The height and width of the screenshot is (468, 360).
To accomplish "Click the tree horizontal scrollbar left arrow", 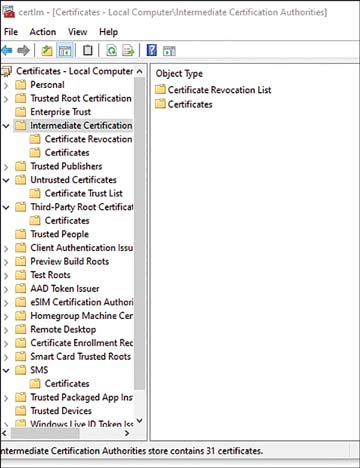I will (x=5, y=433).
